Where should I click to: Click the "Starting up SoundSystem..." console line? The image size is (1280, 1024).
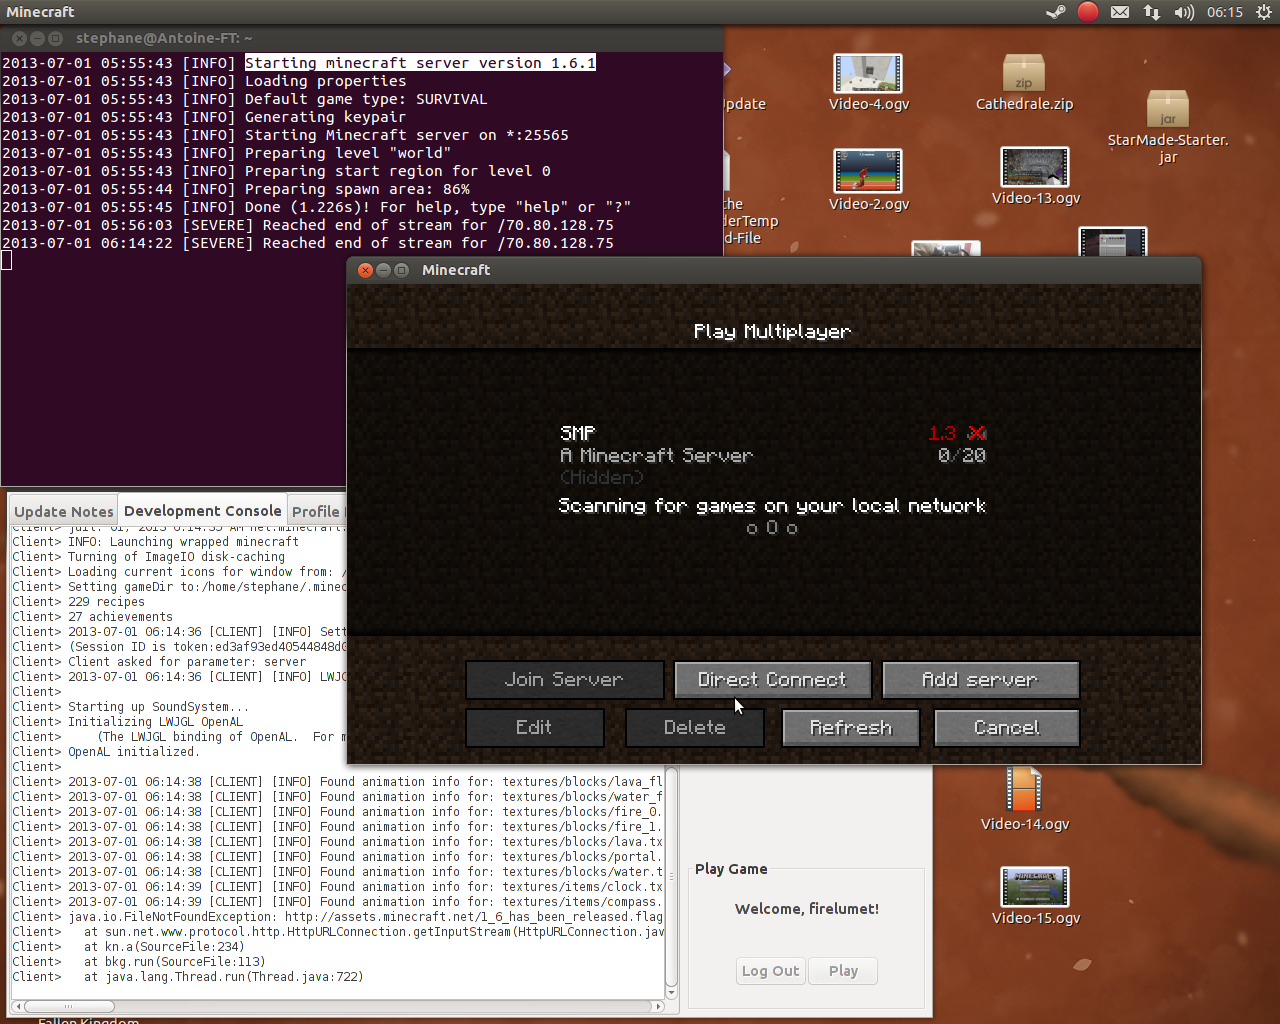click(x=130, y=707)
